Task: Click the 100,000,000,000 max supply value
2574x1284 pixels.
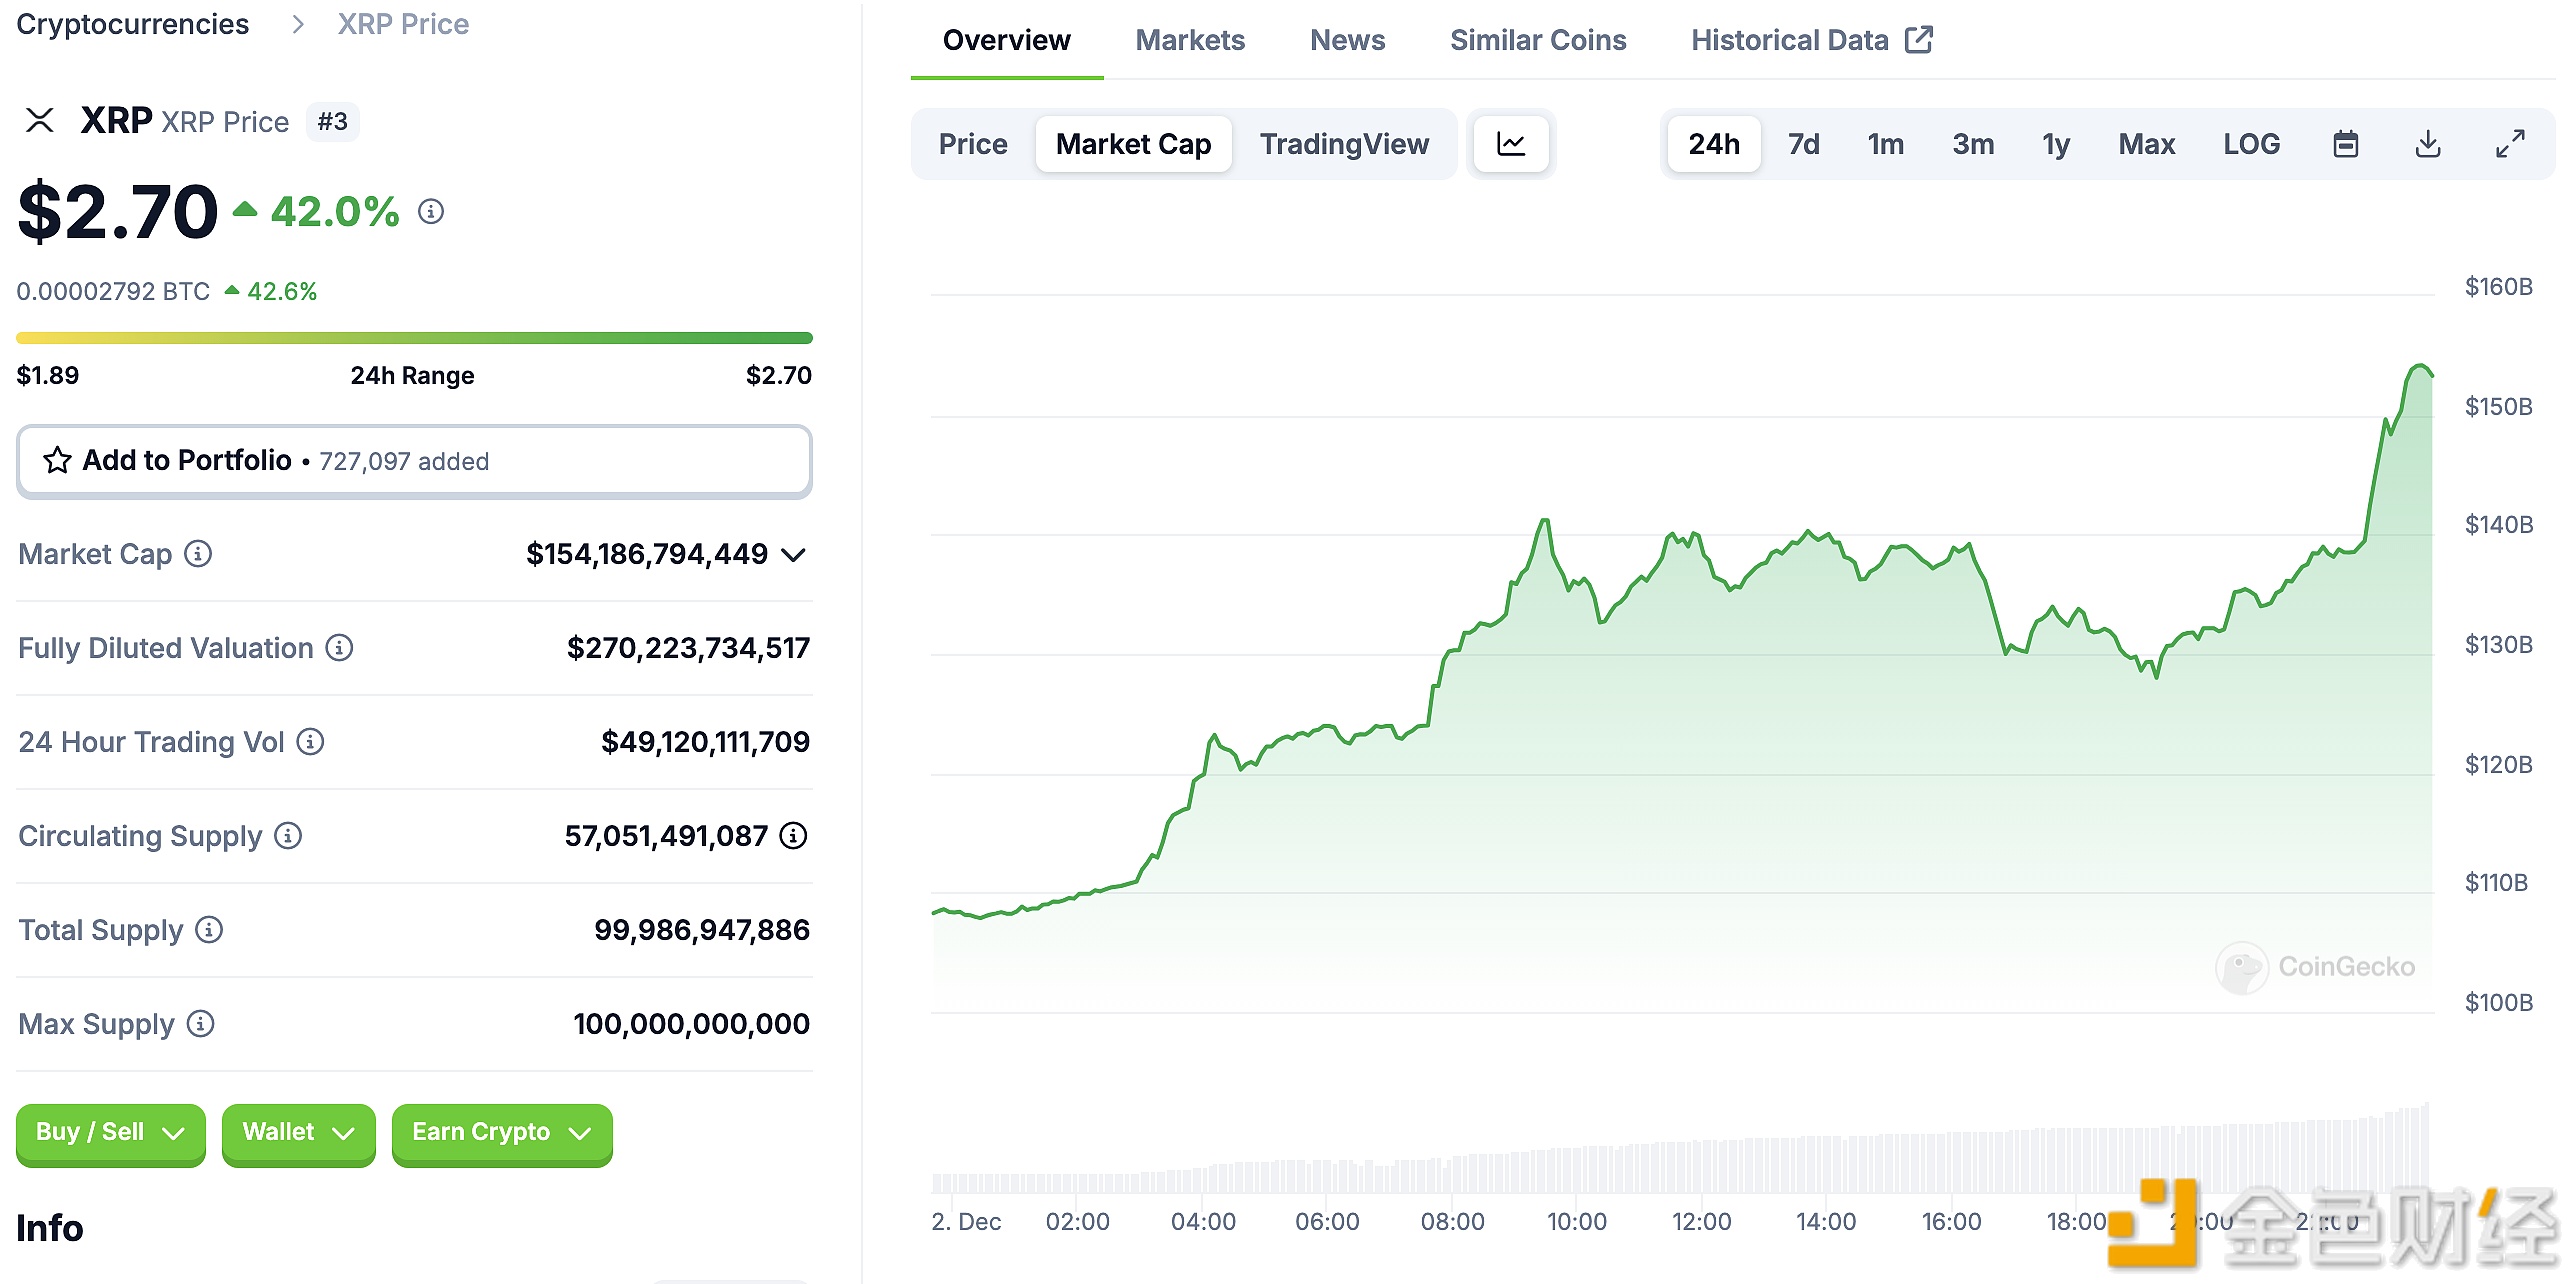Action: click(691, 1024)
